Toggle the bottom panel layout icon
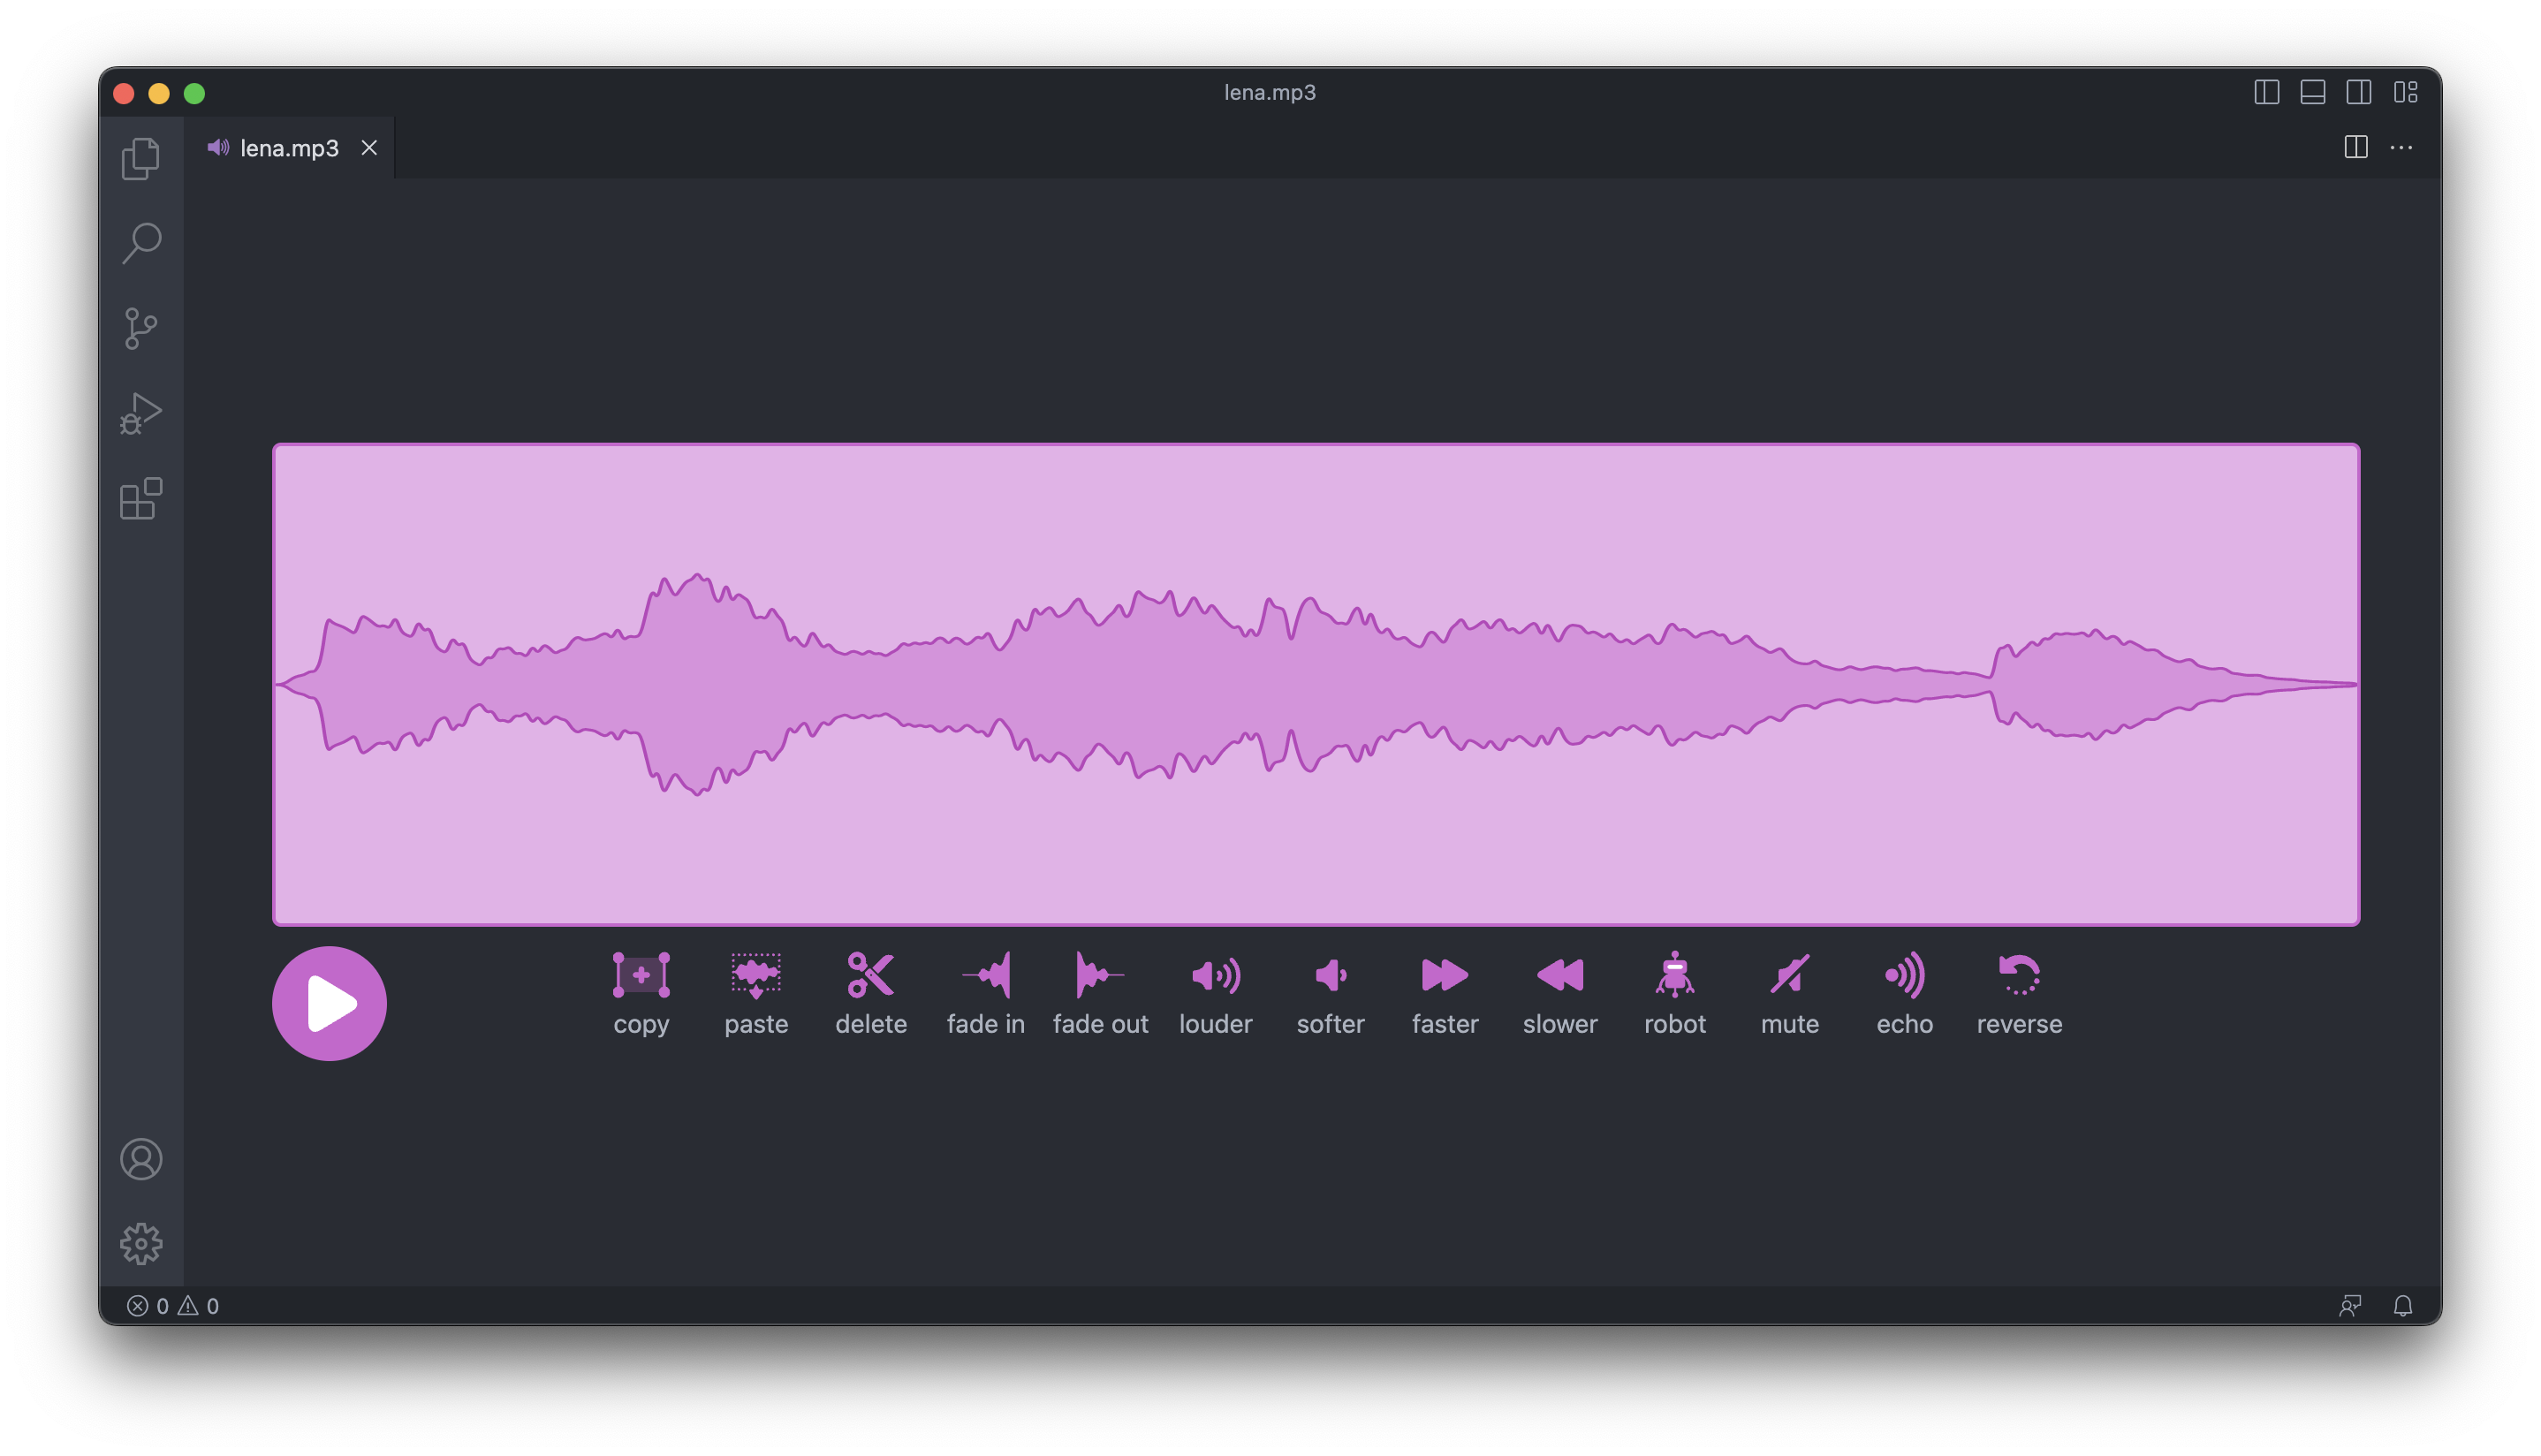Viewport: 2541px width, 1456px height. click(x=2313, y=92)
